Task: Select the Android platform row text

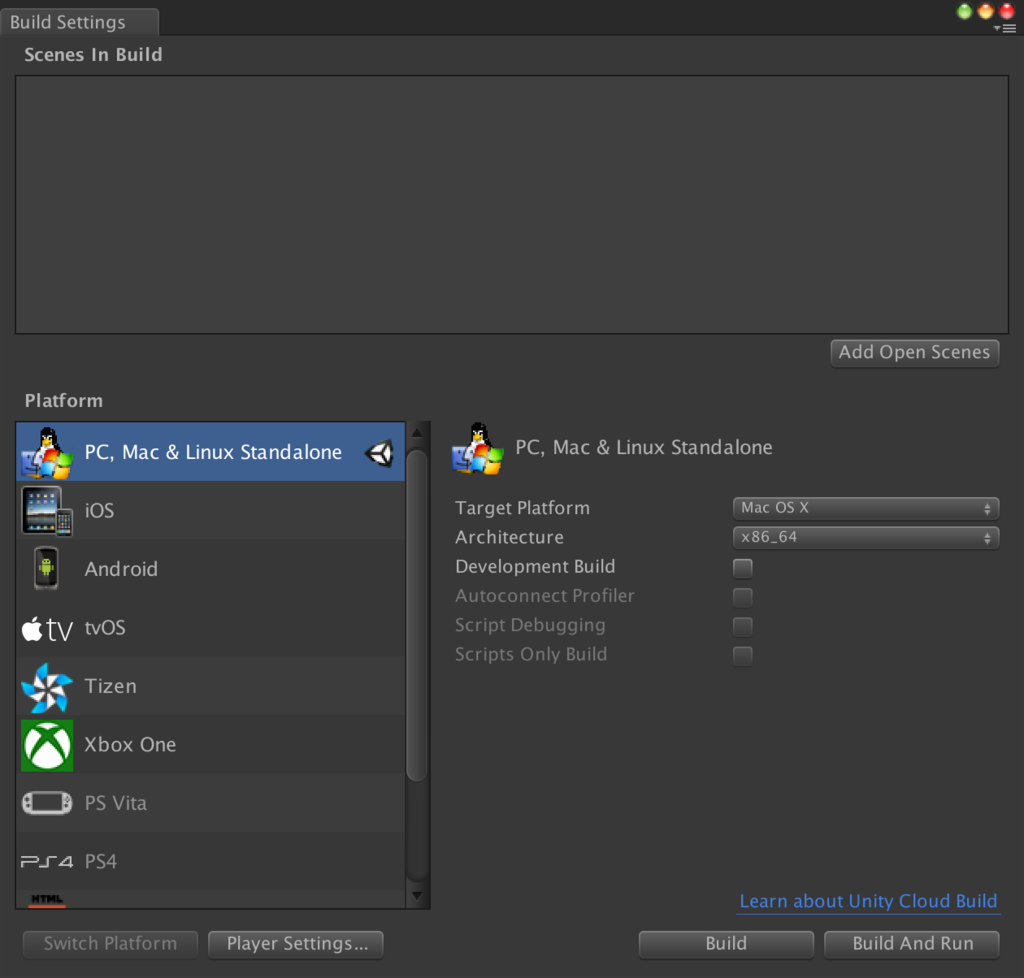Action: [x=121, y=569]
